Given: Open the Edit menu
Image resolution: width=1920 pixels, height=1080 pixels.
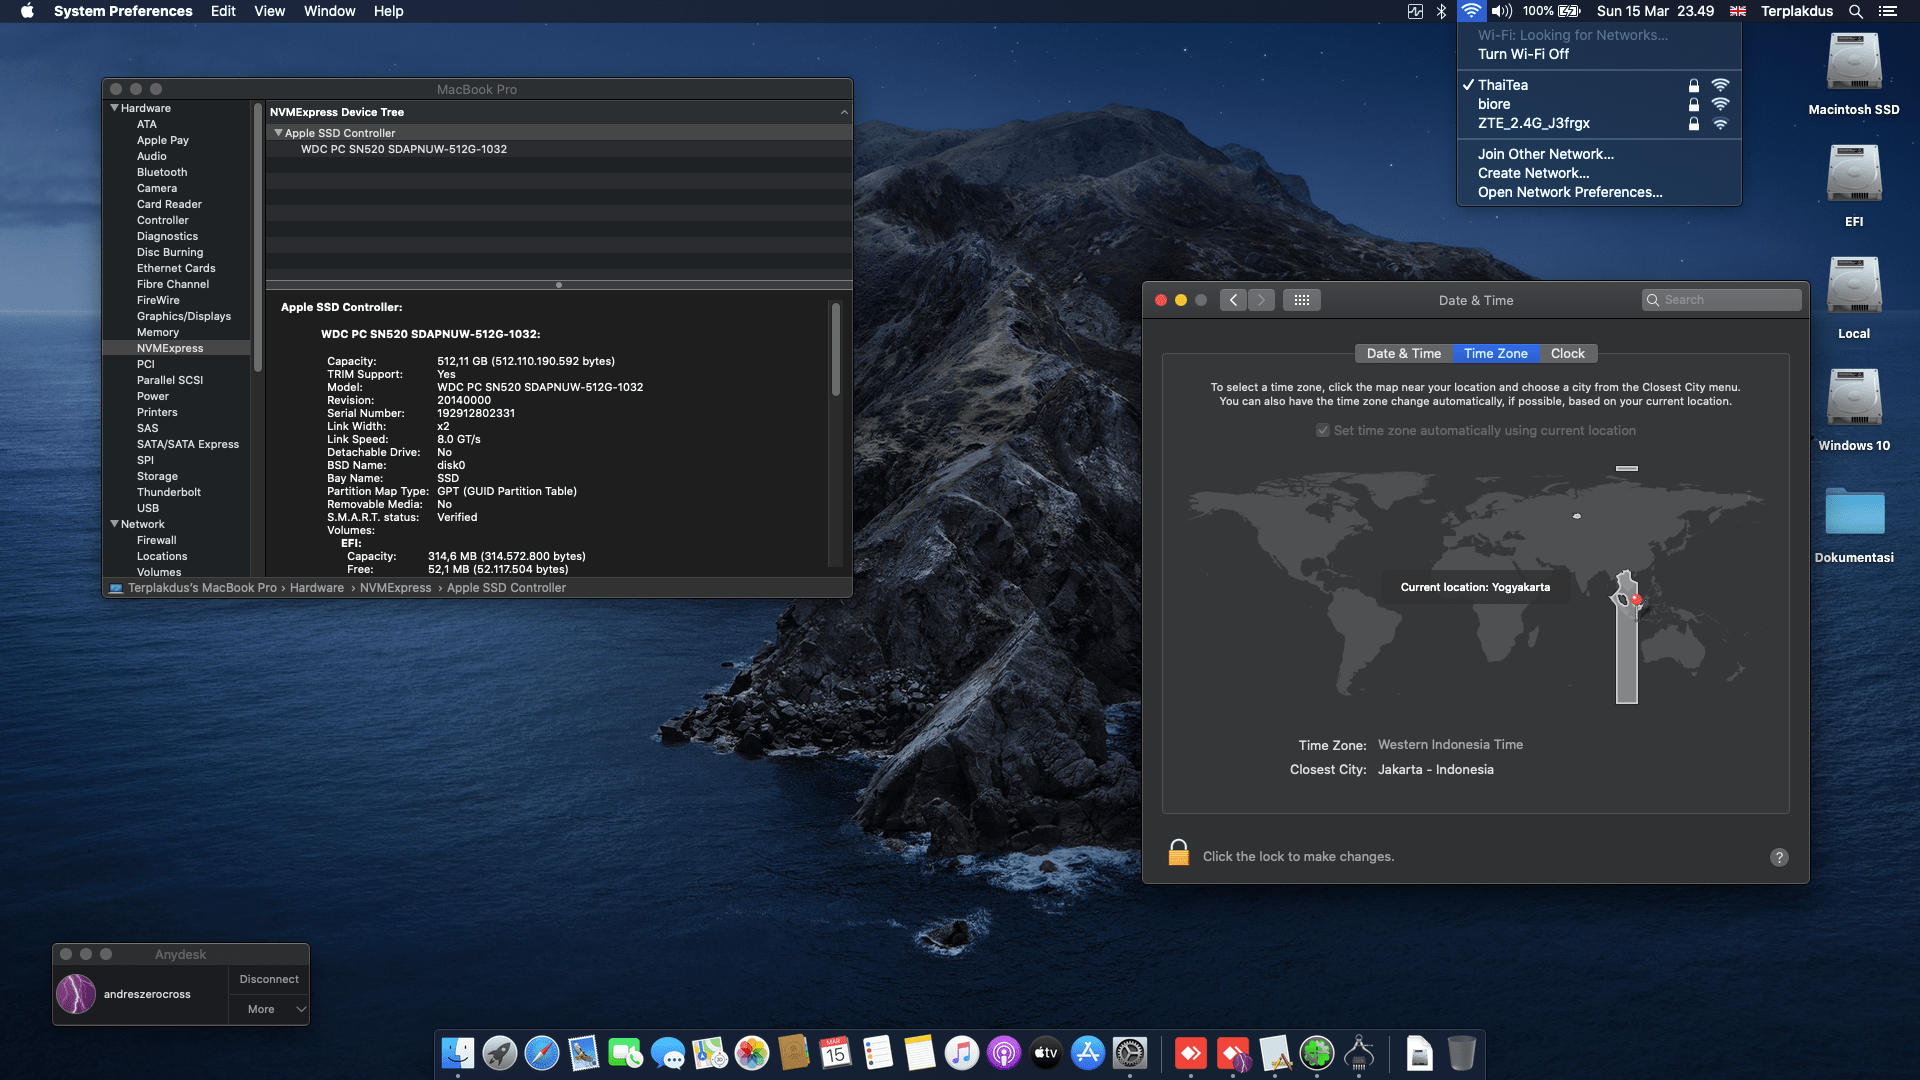Looking at the screenshot, I should [223, 11].
